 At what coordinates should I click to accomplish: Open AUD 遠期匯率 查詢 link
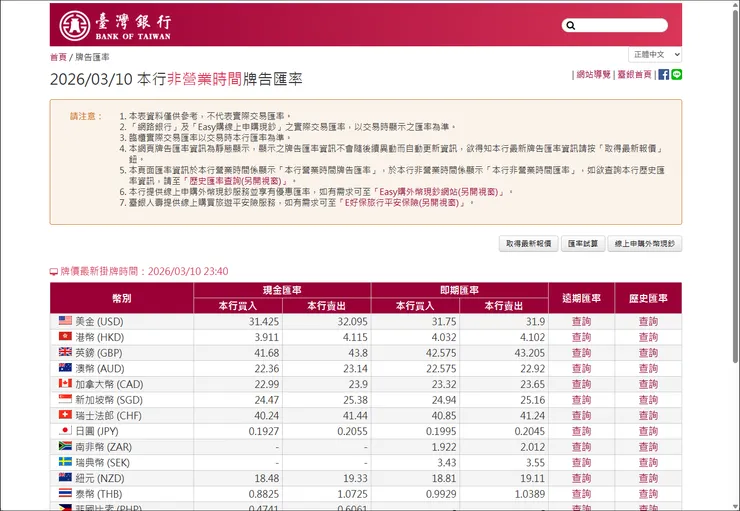tap(581, 368)
